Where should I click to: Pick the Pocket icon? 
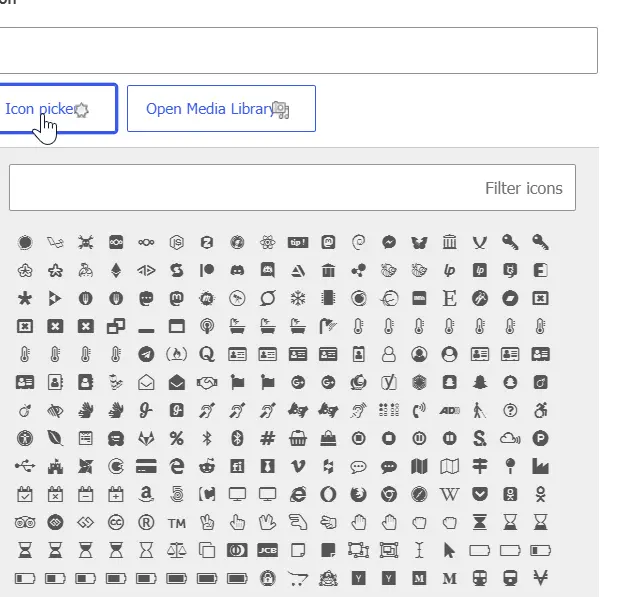(480, 494)
